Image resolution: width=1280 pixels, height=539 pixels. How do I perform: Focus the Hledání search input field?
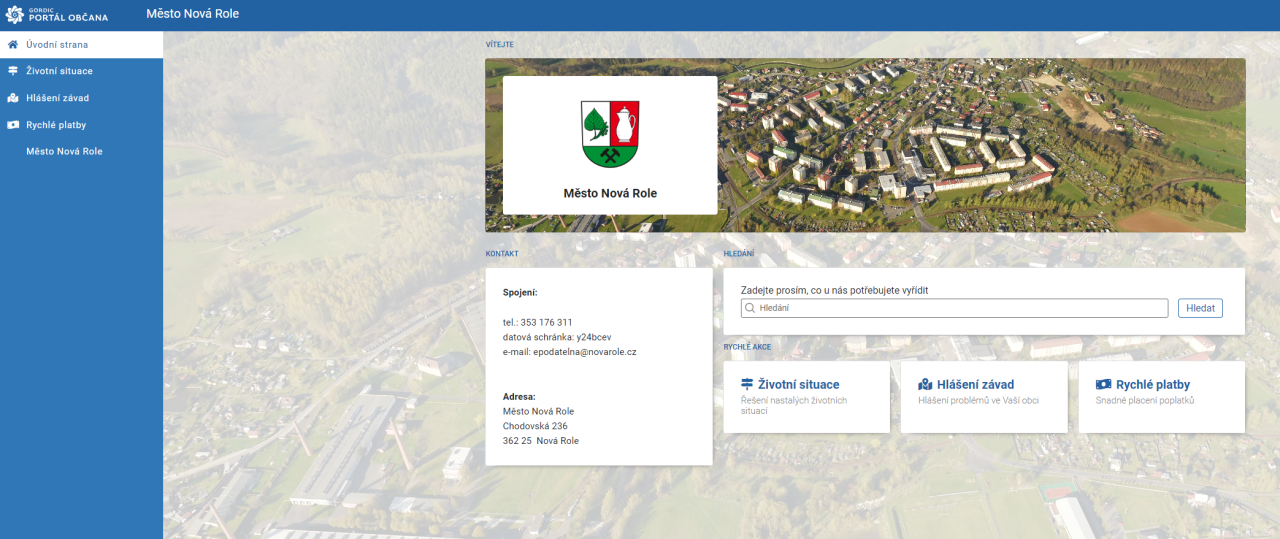[x=960, y=308]
